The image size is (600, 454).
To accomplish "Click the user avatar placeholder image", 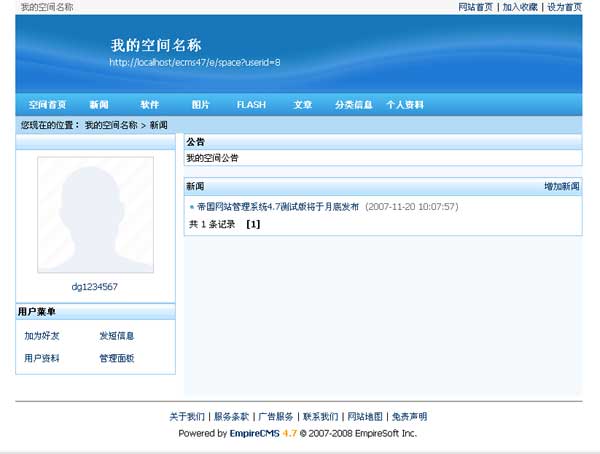I will click(96, 214).
